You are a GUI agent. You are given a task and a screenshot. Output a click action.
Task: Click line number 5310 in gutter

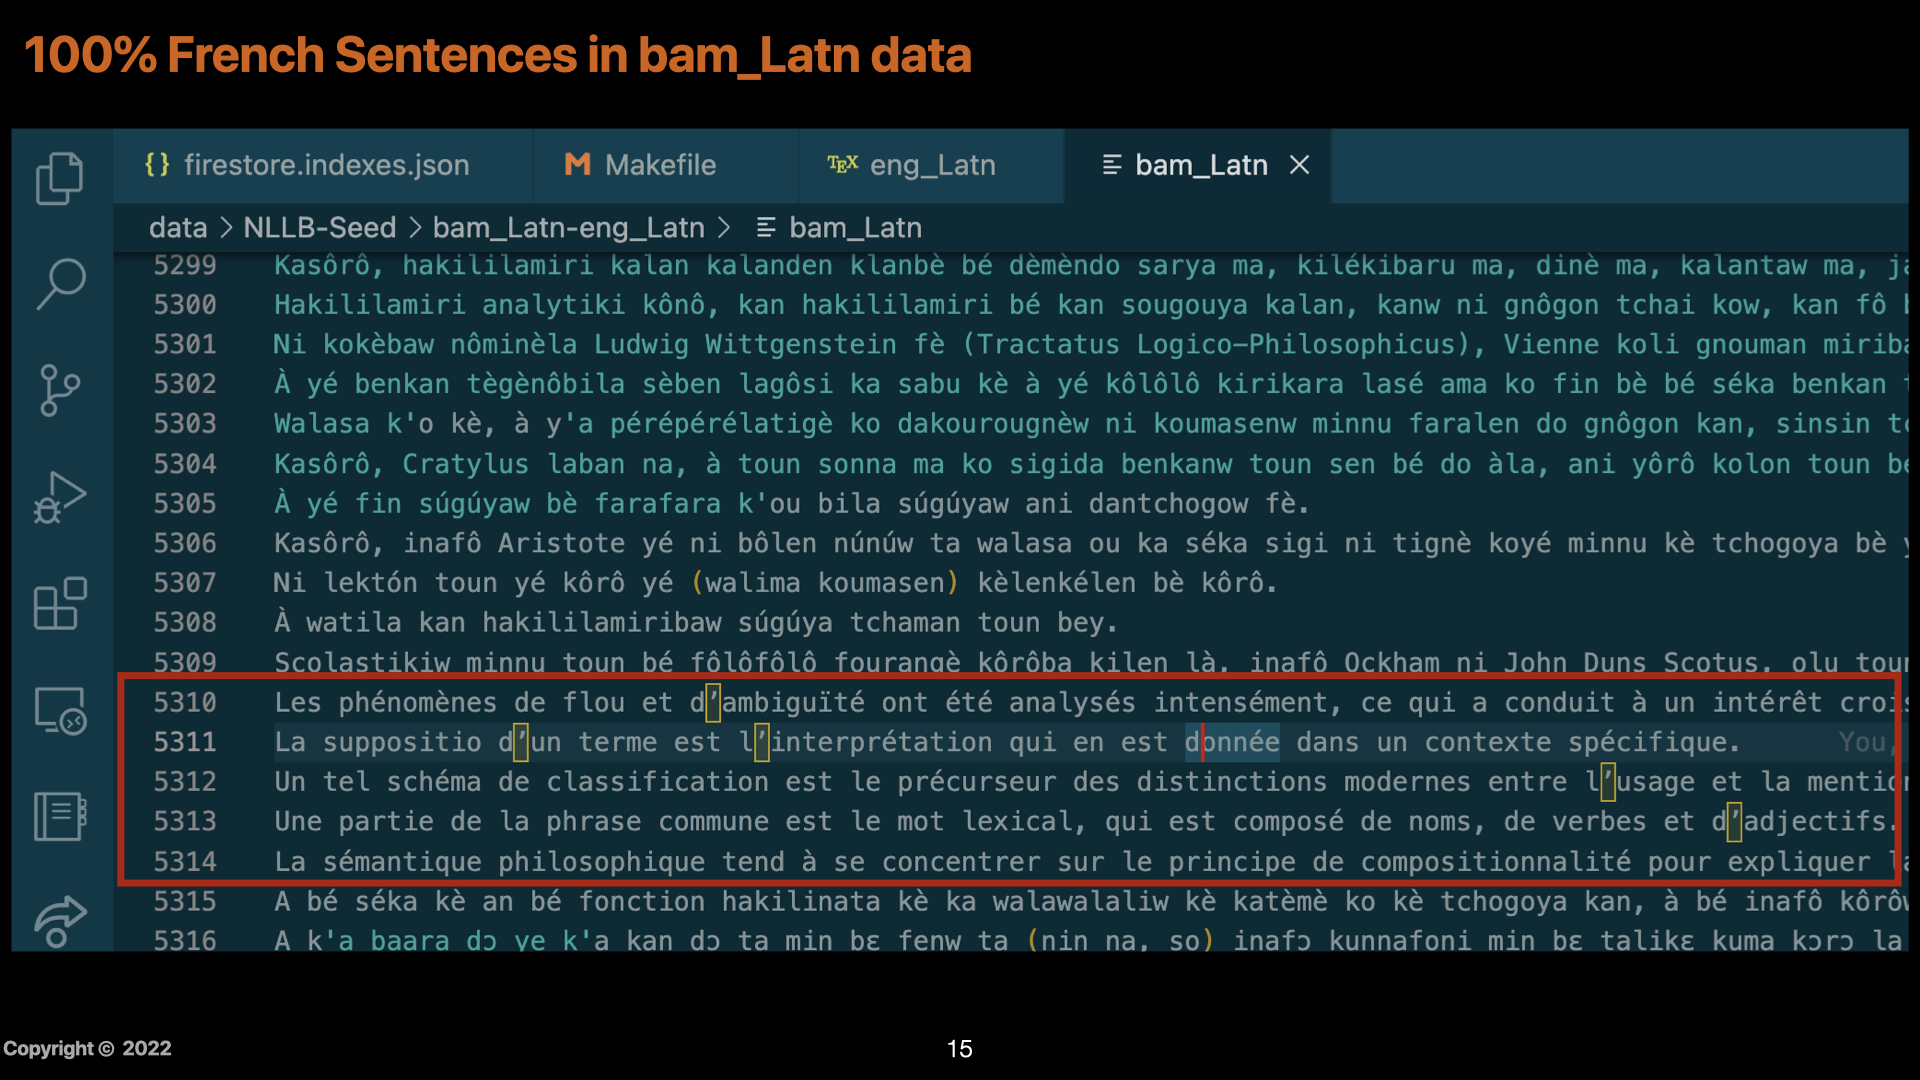[x=185, y=703]
